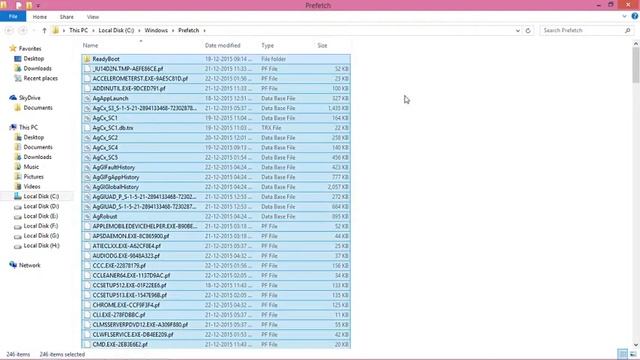The width and height of the screenshot is (640, 360).
Task: Switch to details view via status bar icon
Action: (622, 354)
